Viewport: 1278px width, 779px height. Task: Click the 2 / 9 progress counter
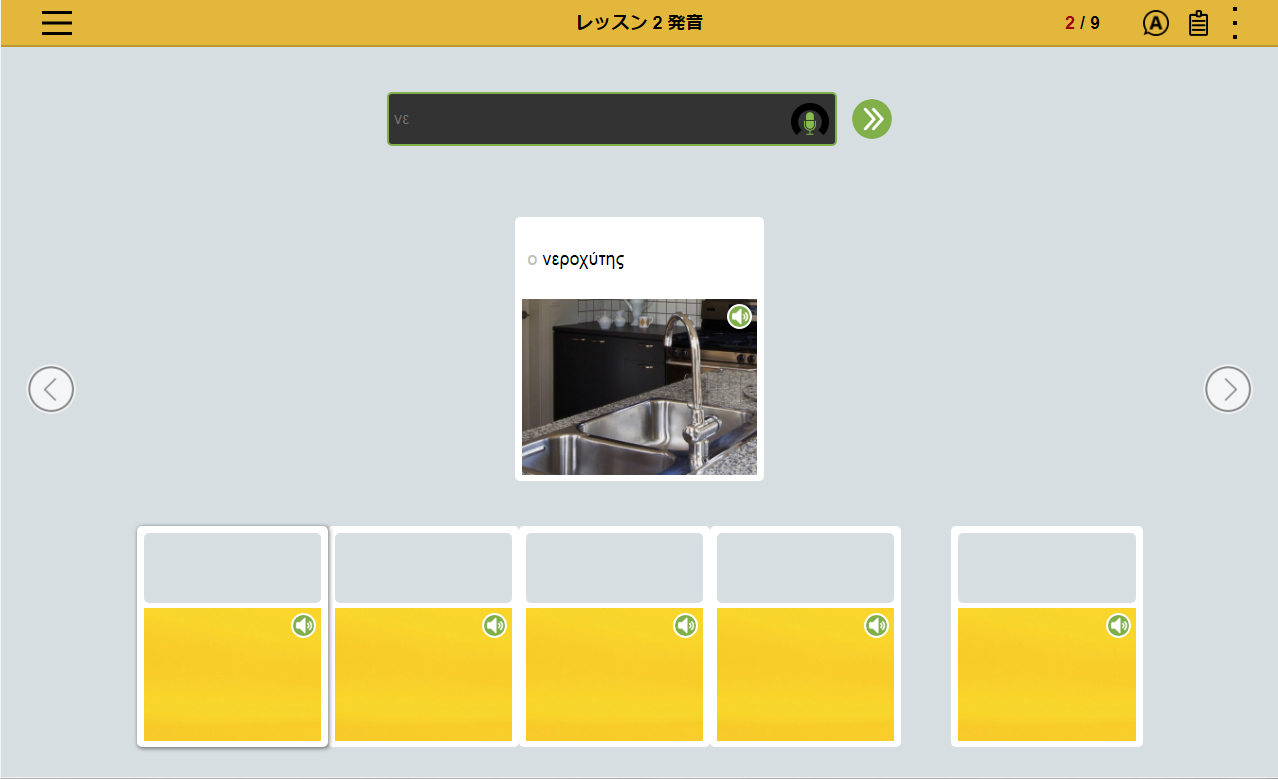[x=1082, y=23]
